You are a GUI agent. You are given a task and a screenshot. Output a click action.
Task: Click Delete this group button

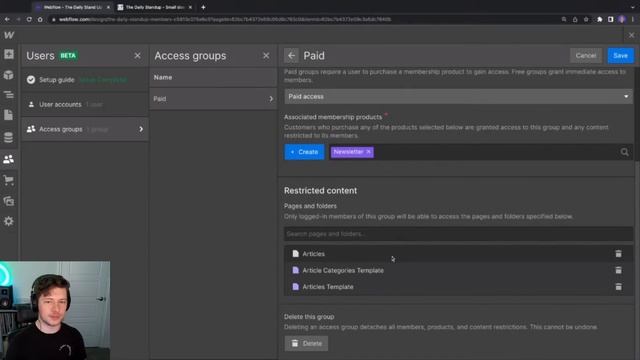(306, 344)
